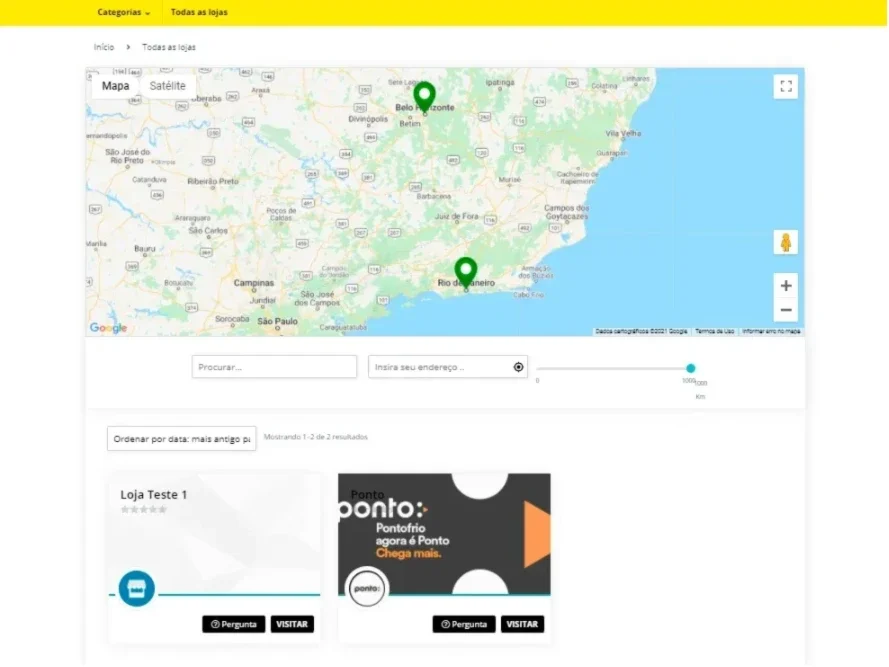The width and height of the screenshot is (889, 667).
Task: Click the Loja Teste 1 title
Action: (154, 495)
